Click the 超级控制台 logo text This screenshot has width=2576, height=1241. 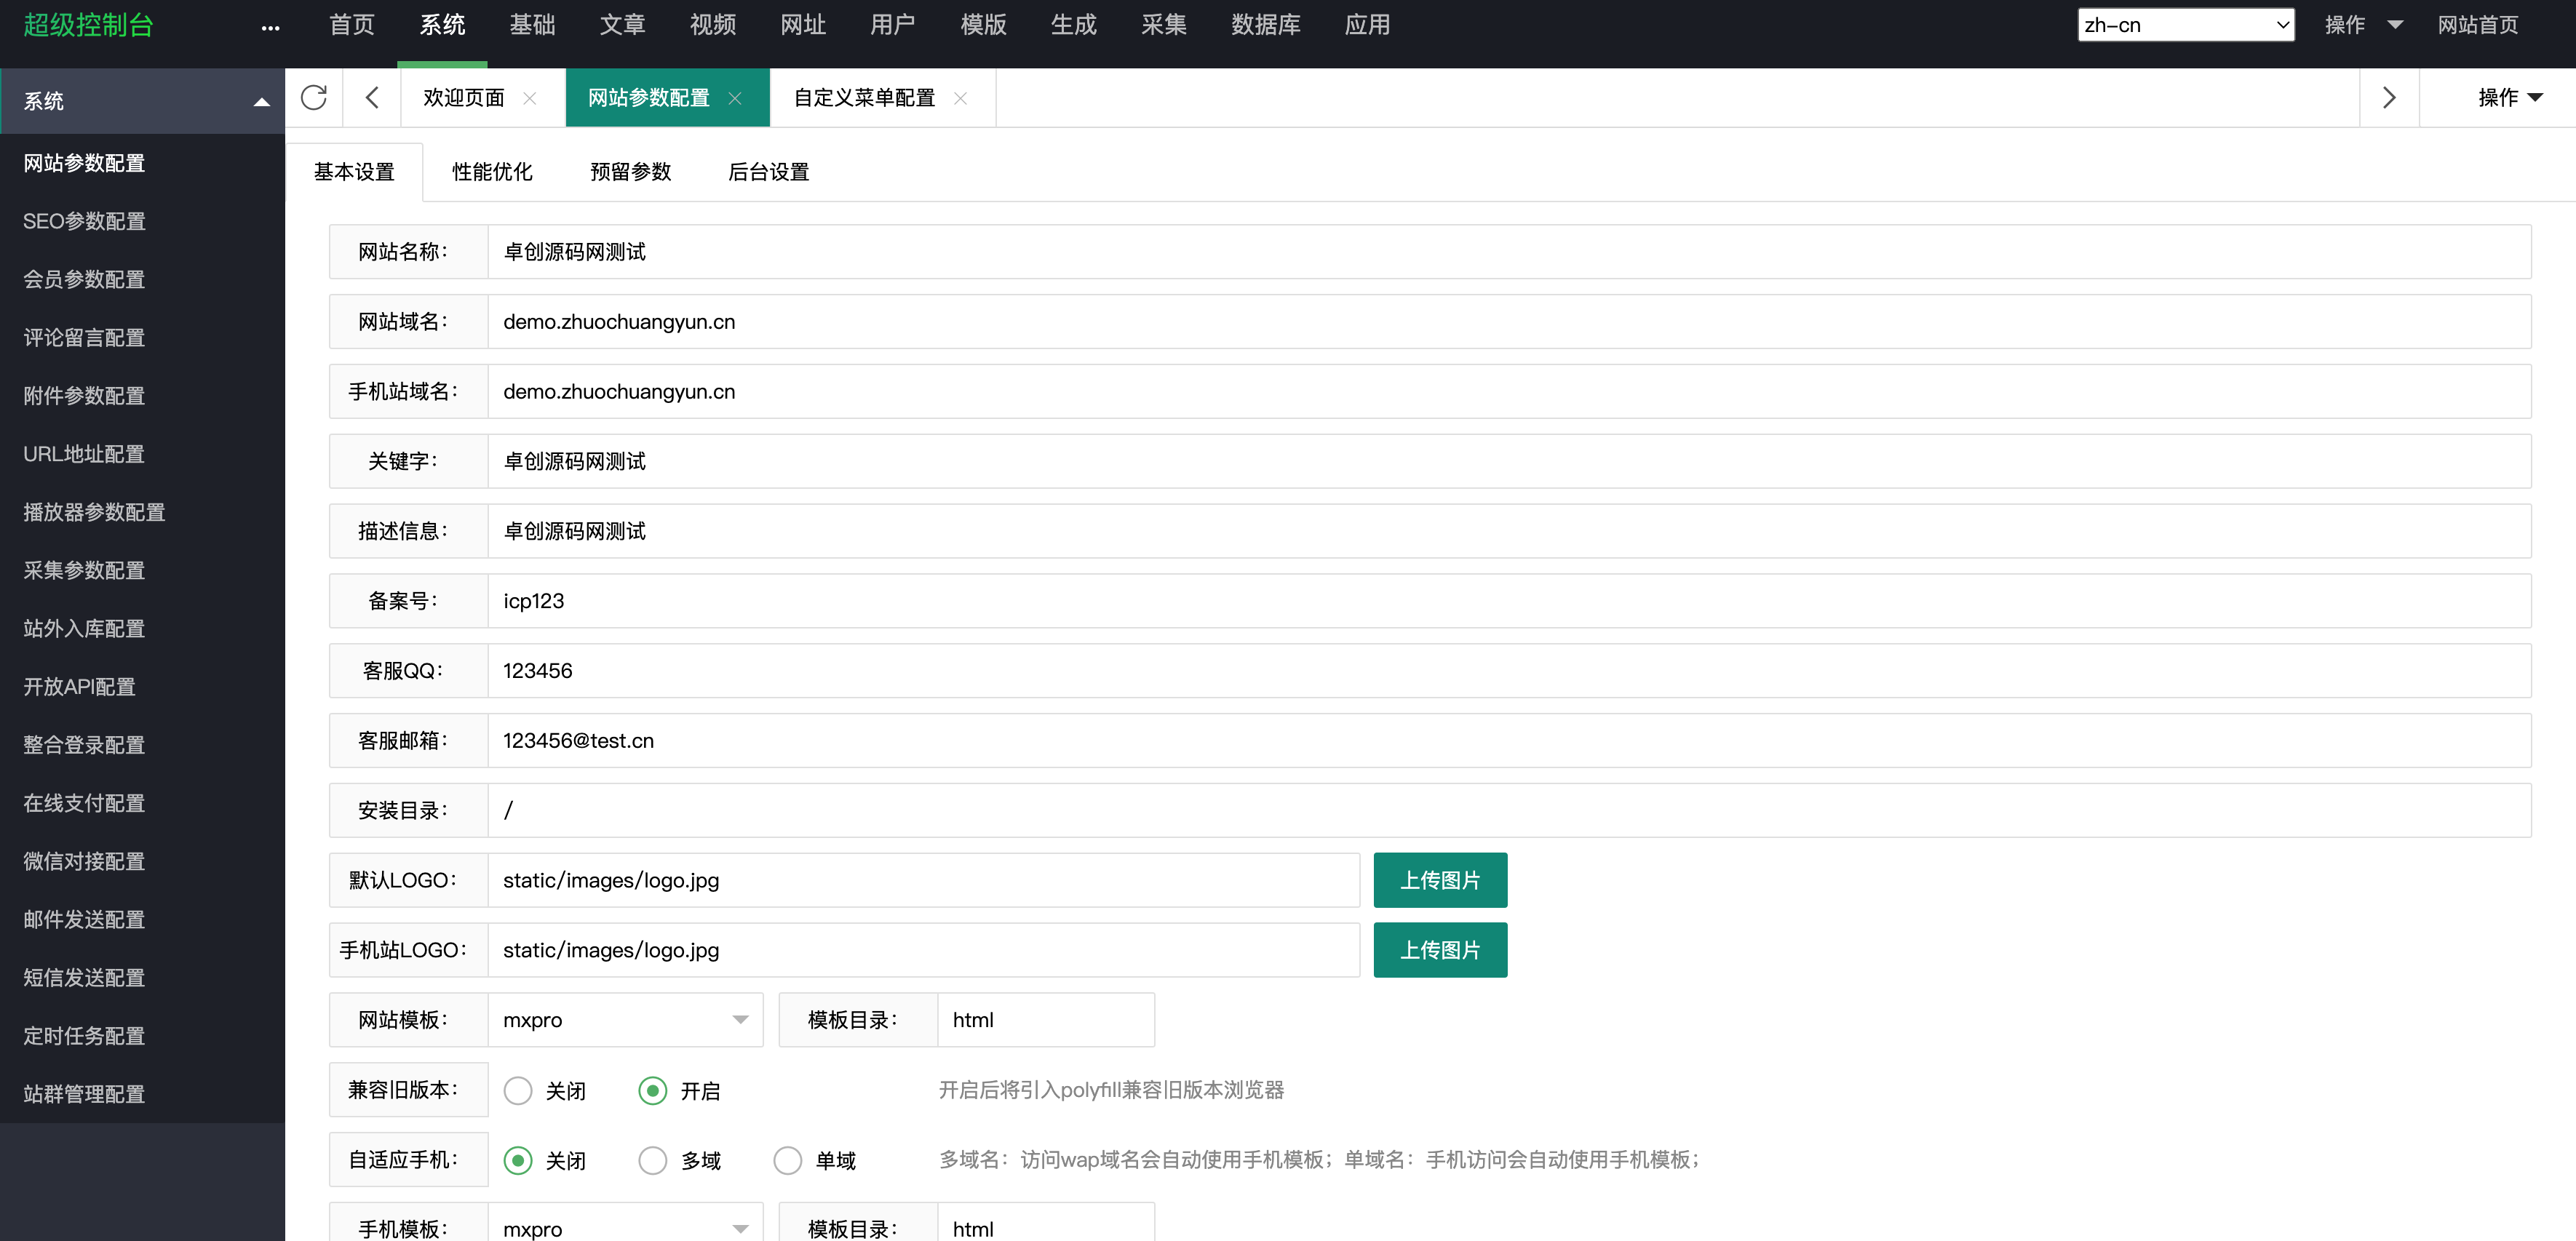88,25
